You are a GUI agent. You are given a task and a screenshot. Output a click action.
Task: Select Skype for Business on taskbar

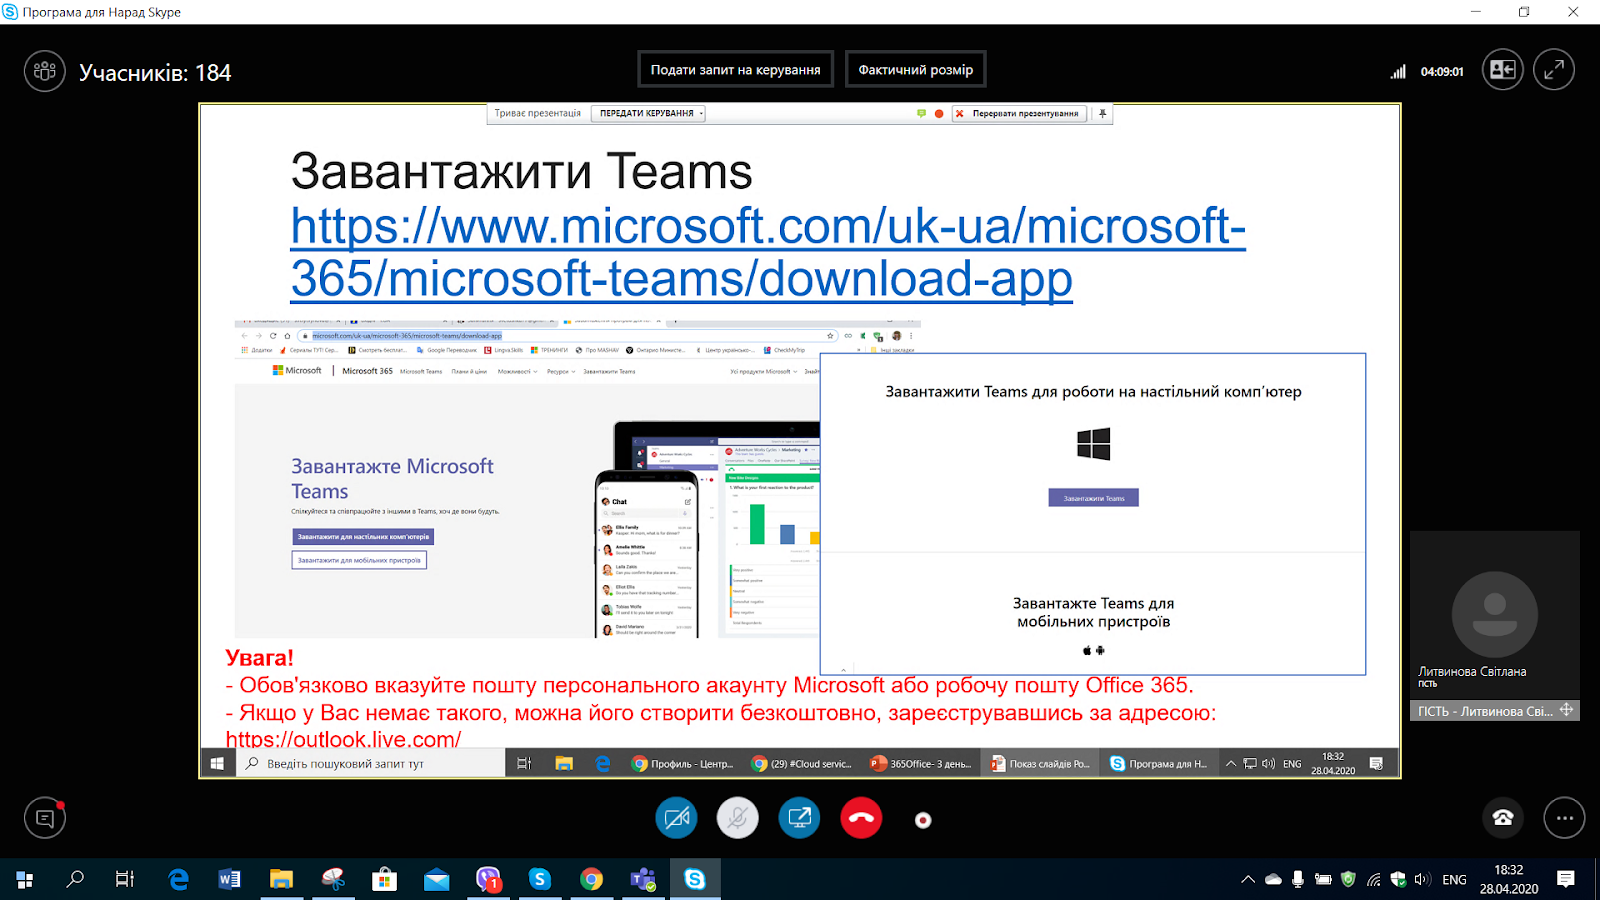pyautogui.click(x=695, y=879)
